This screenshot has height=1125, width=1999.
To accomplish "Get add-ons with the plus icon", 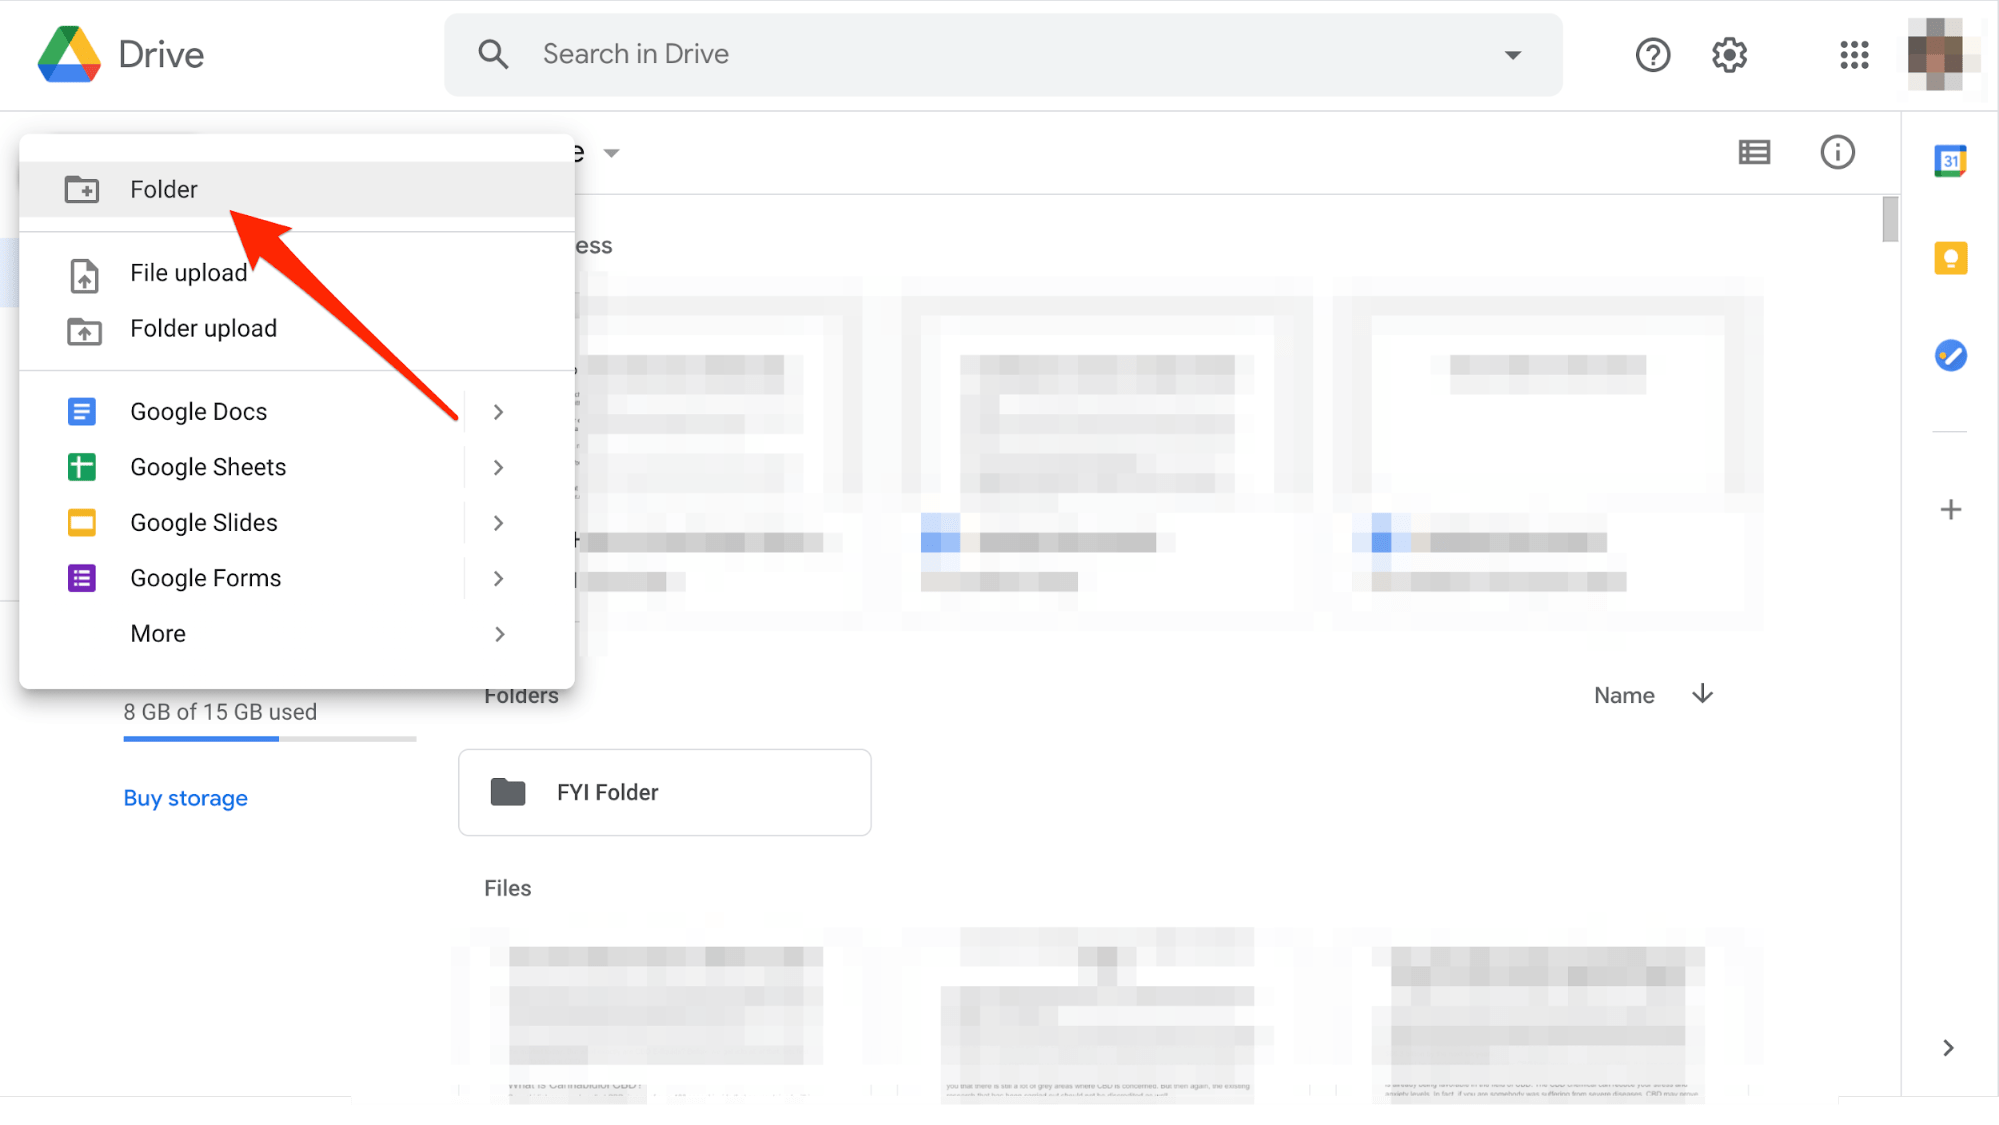I will pyautogui.click(x=1950, y=510).
